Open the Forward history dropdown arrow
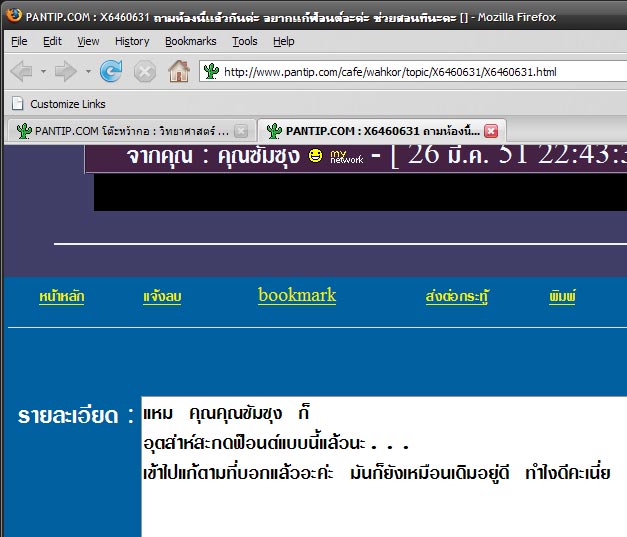 [88, 72]
